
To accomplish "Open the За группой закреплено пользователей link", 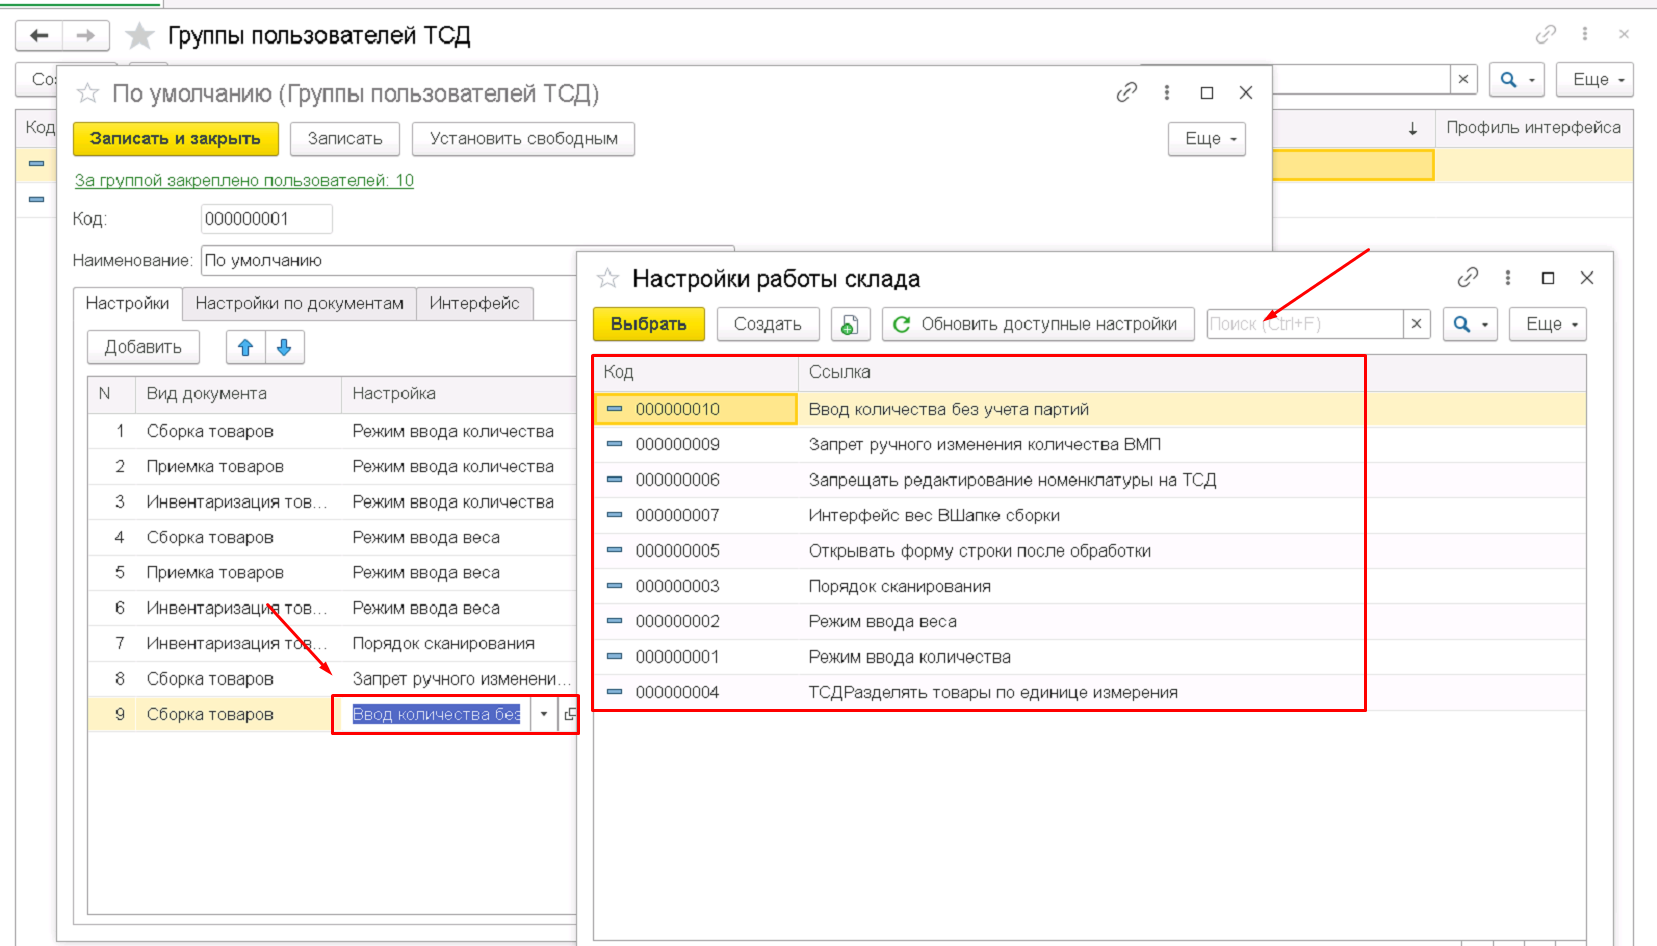I will [244, 180].
